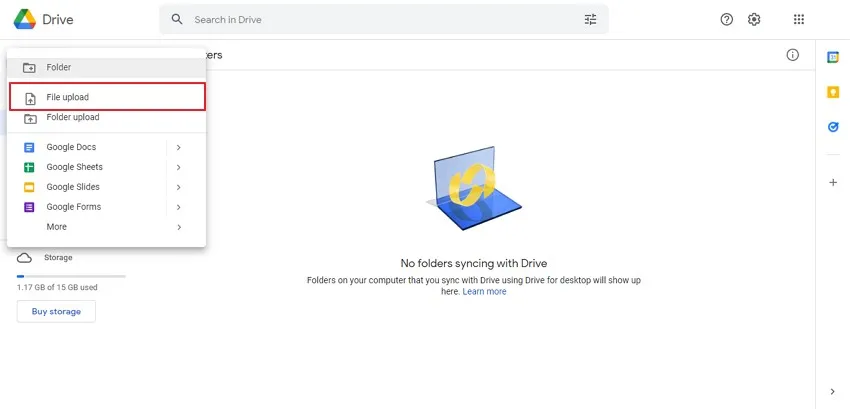Follow the Learn more link

click(484, 291)
